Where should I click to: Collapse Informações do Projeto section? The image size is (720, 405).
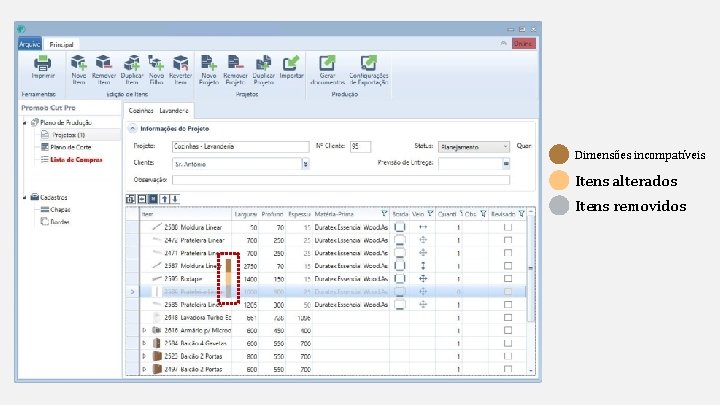click(132, 129)
